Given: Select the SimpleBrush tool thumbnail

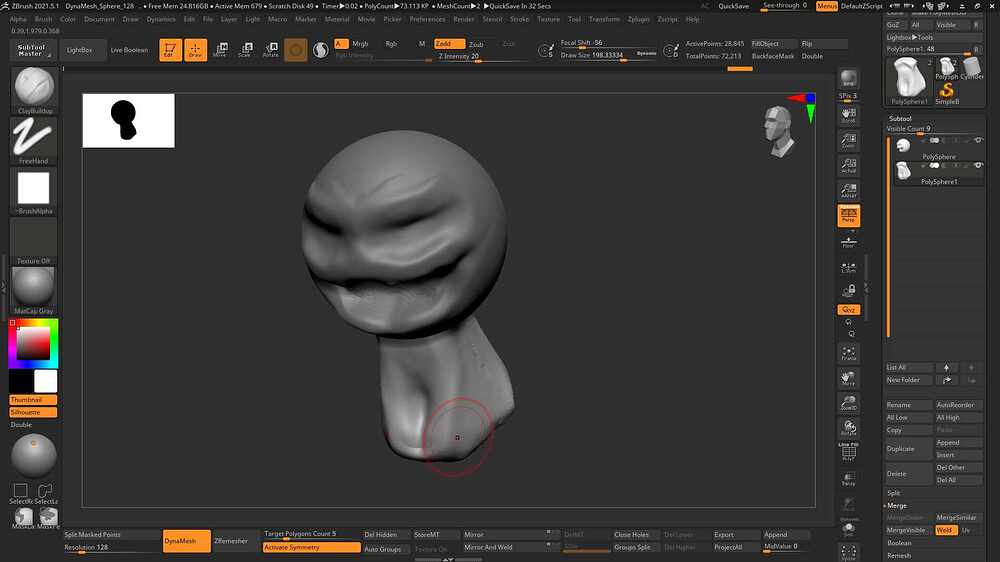Looking at the screenshot, I should [947, 93].
